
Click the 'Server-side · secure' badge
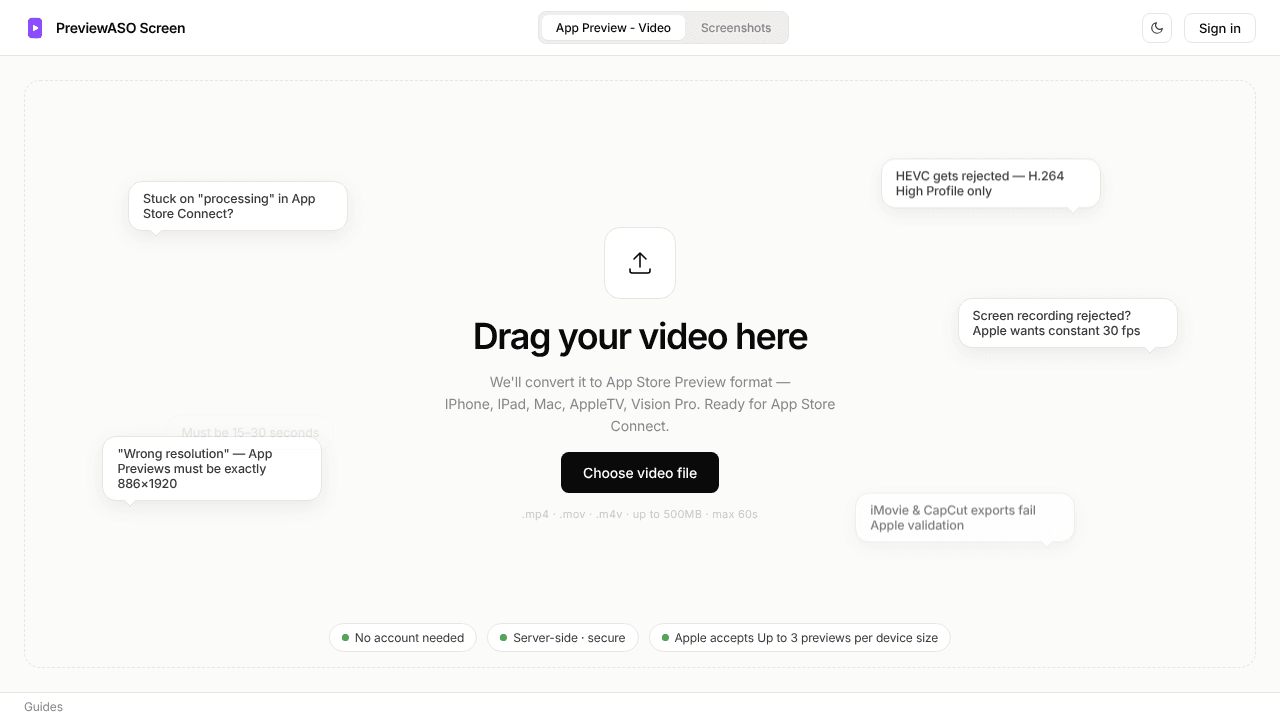563,638
